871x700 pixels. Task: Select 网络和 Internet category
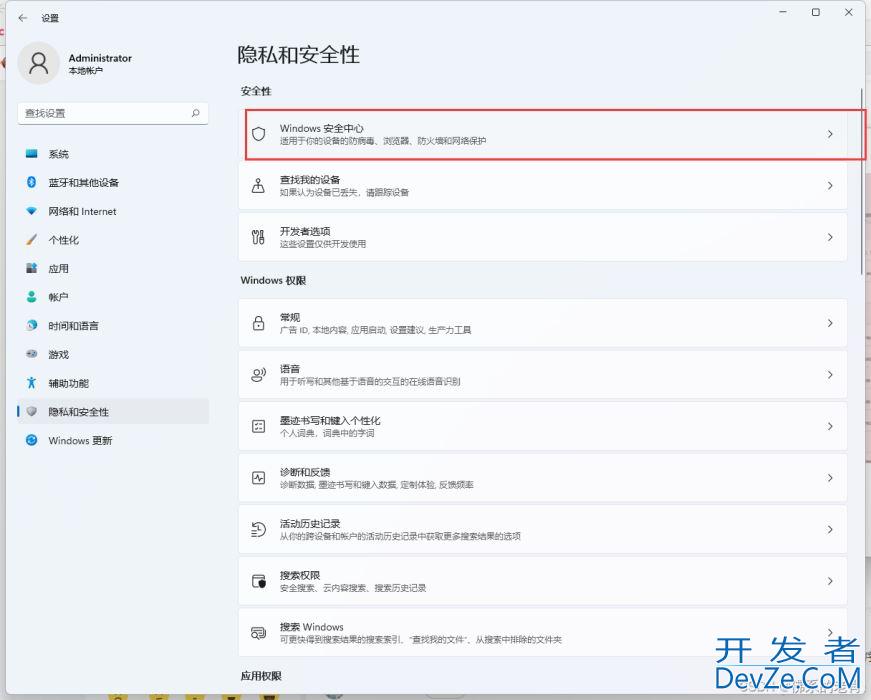(x=113, y=211)
